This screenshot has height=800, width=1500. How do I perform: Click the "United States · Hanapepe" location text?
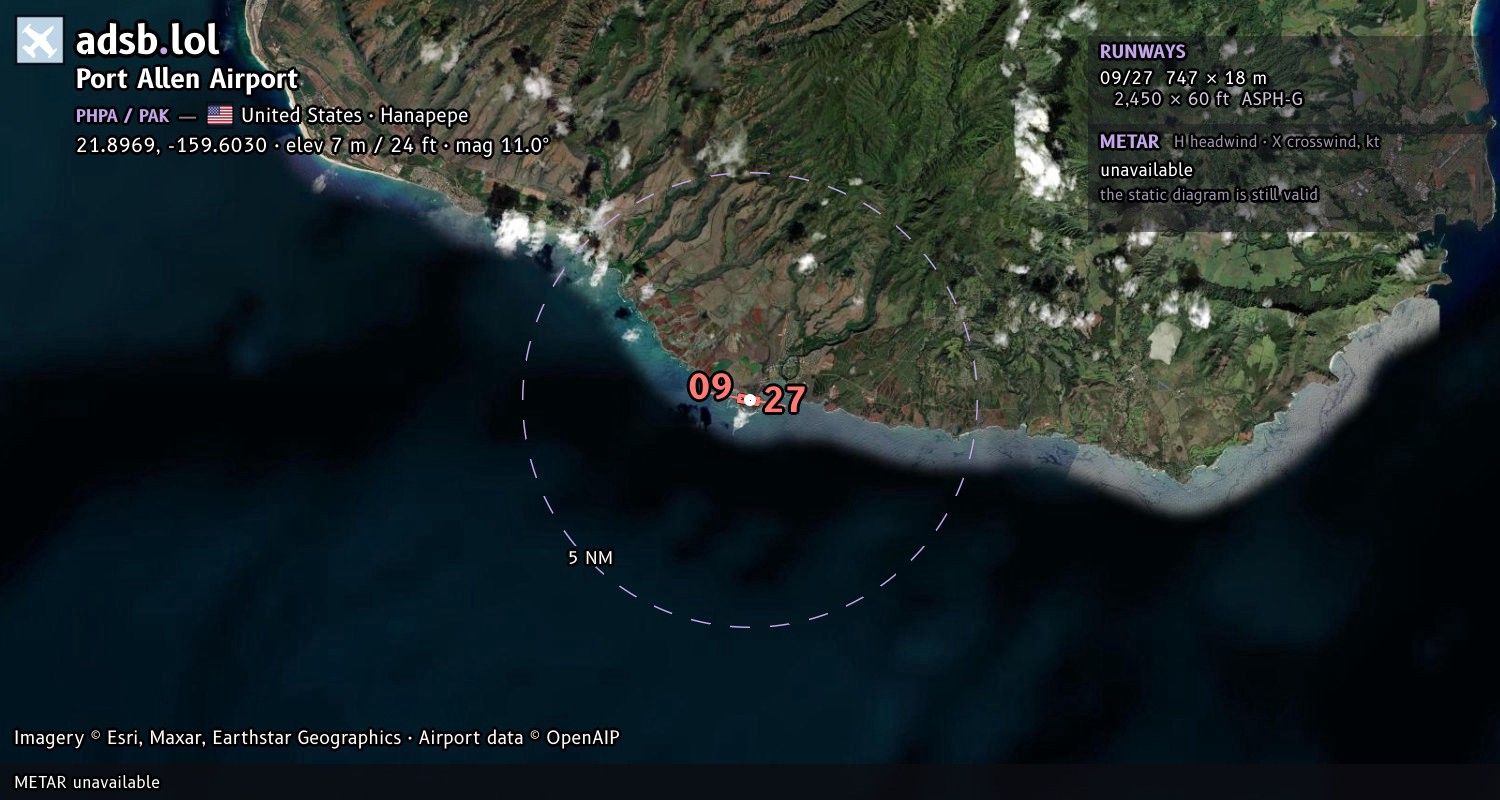[355, 115]
